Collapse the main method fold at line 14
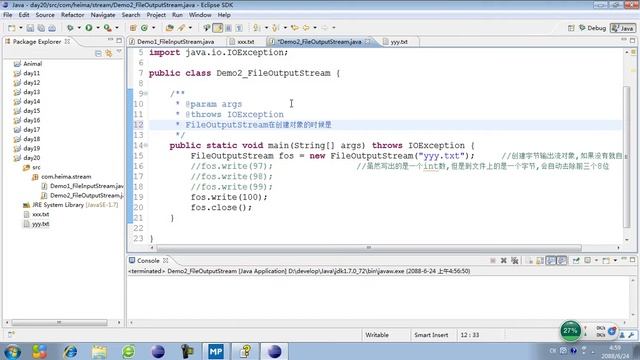Image resolution: width=640 pixels, height=360 pixels. pyautogui.click(x=146, y=145)
